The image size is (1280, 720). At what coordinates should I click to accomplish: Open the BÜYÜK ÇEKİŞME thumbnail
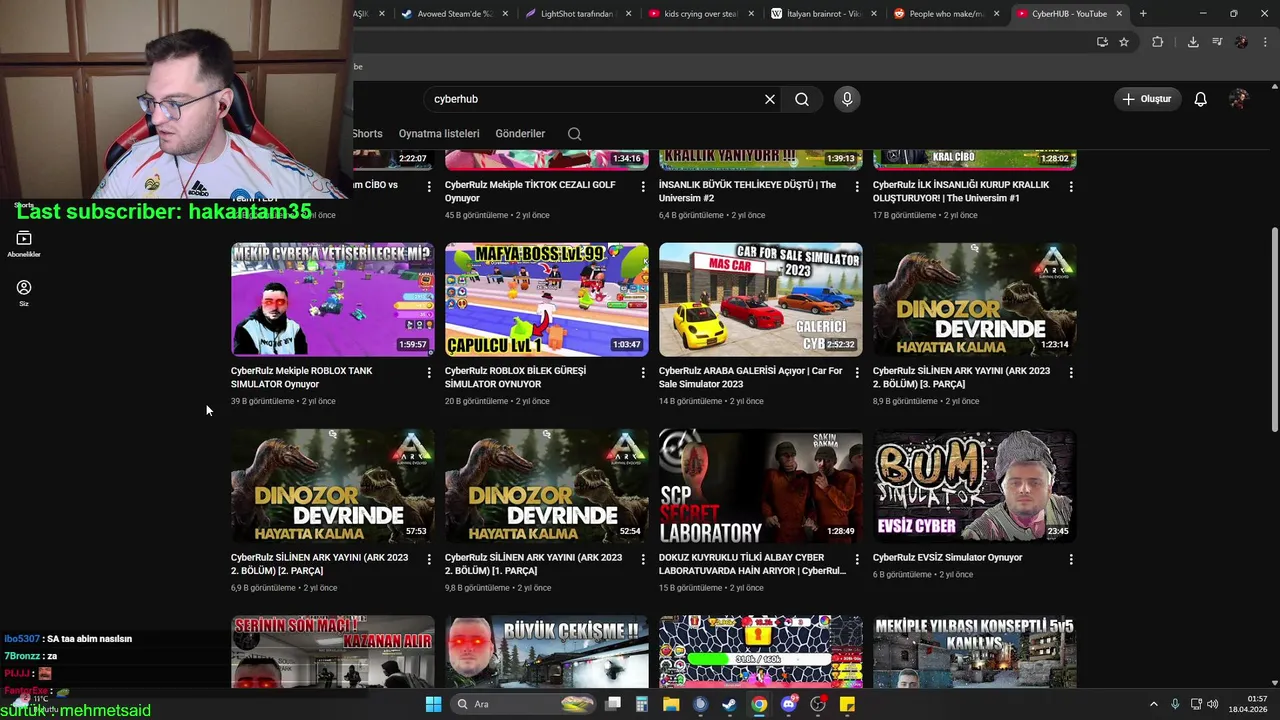(546, 652)
